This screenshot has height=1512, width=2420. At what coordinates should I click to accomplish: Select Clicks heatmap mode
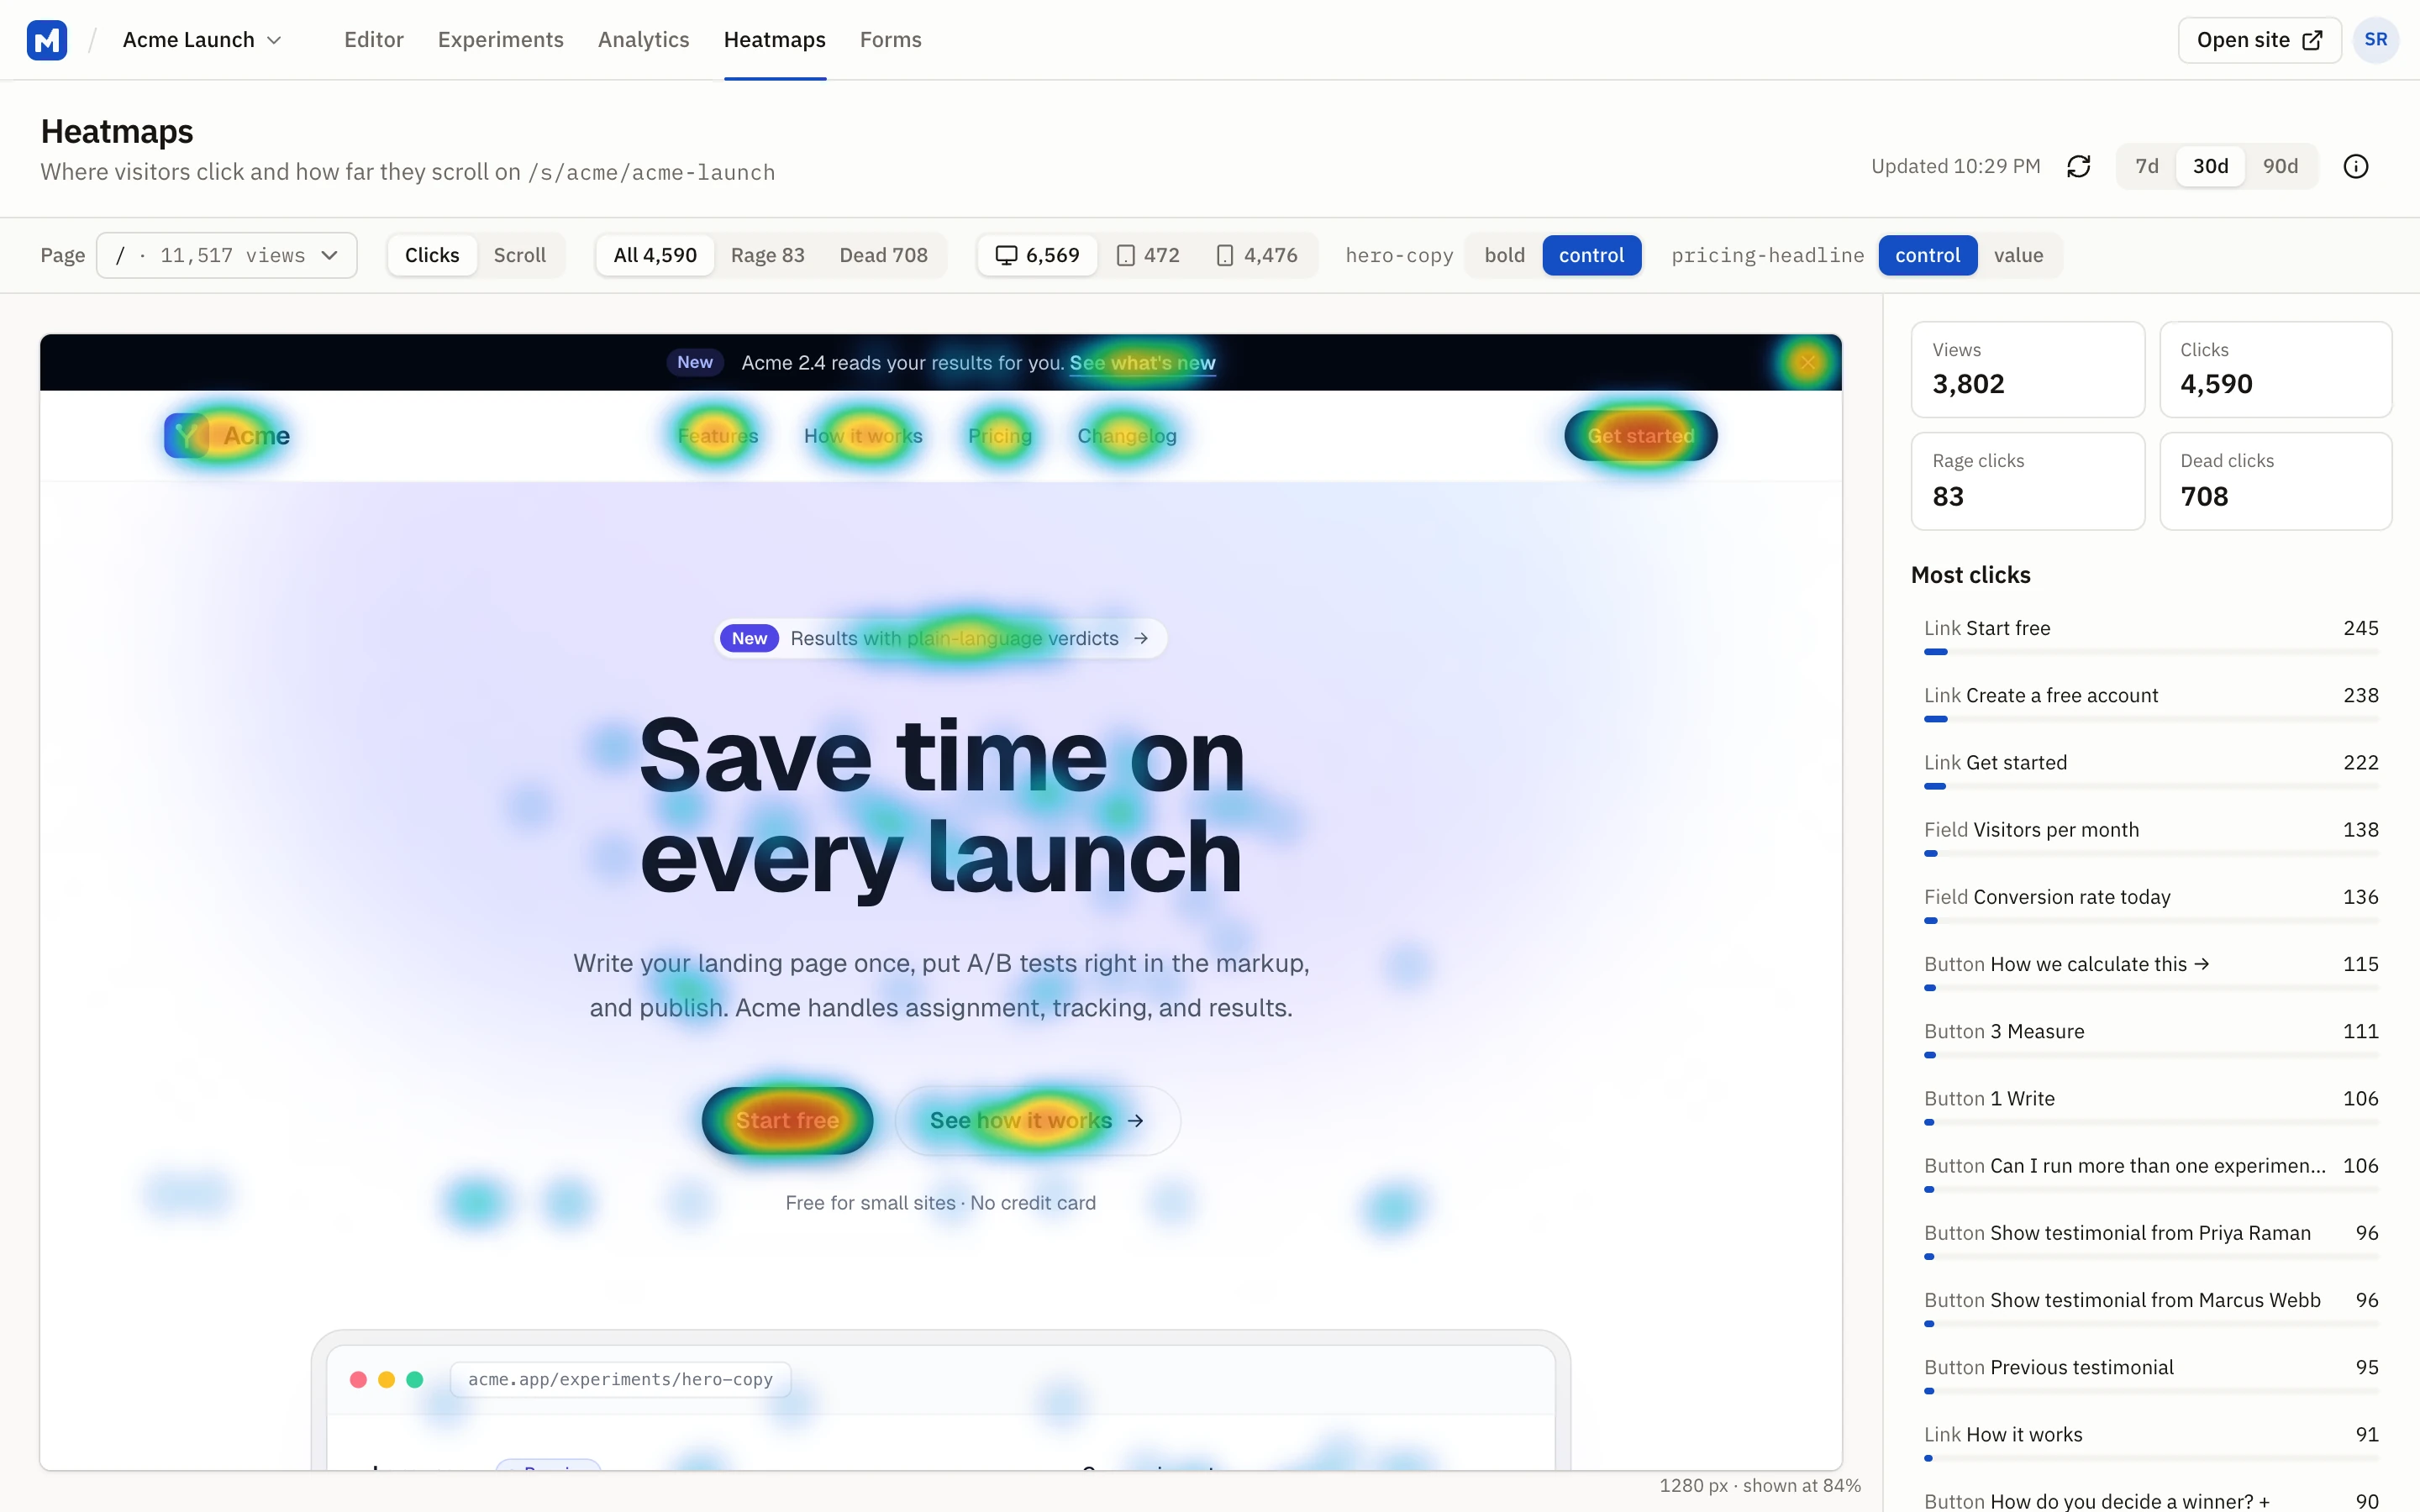[x=432, y=255]
